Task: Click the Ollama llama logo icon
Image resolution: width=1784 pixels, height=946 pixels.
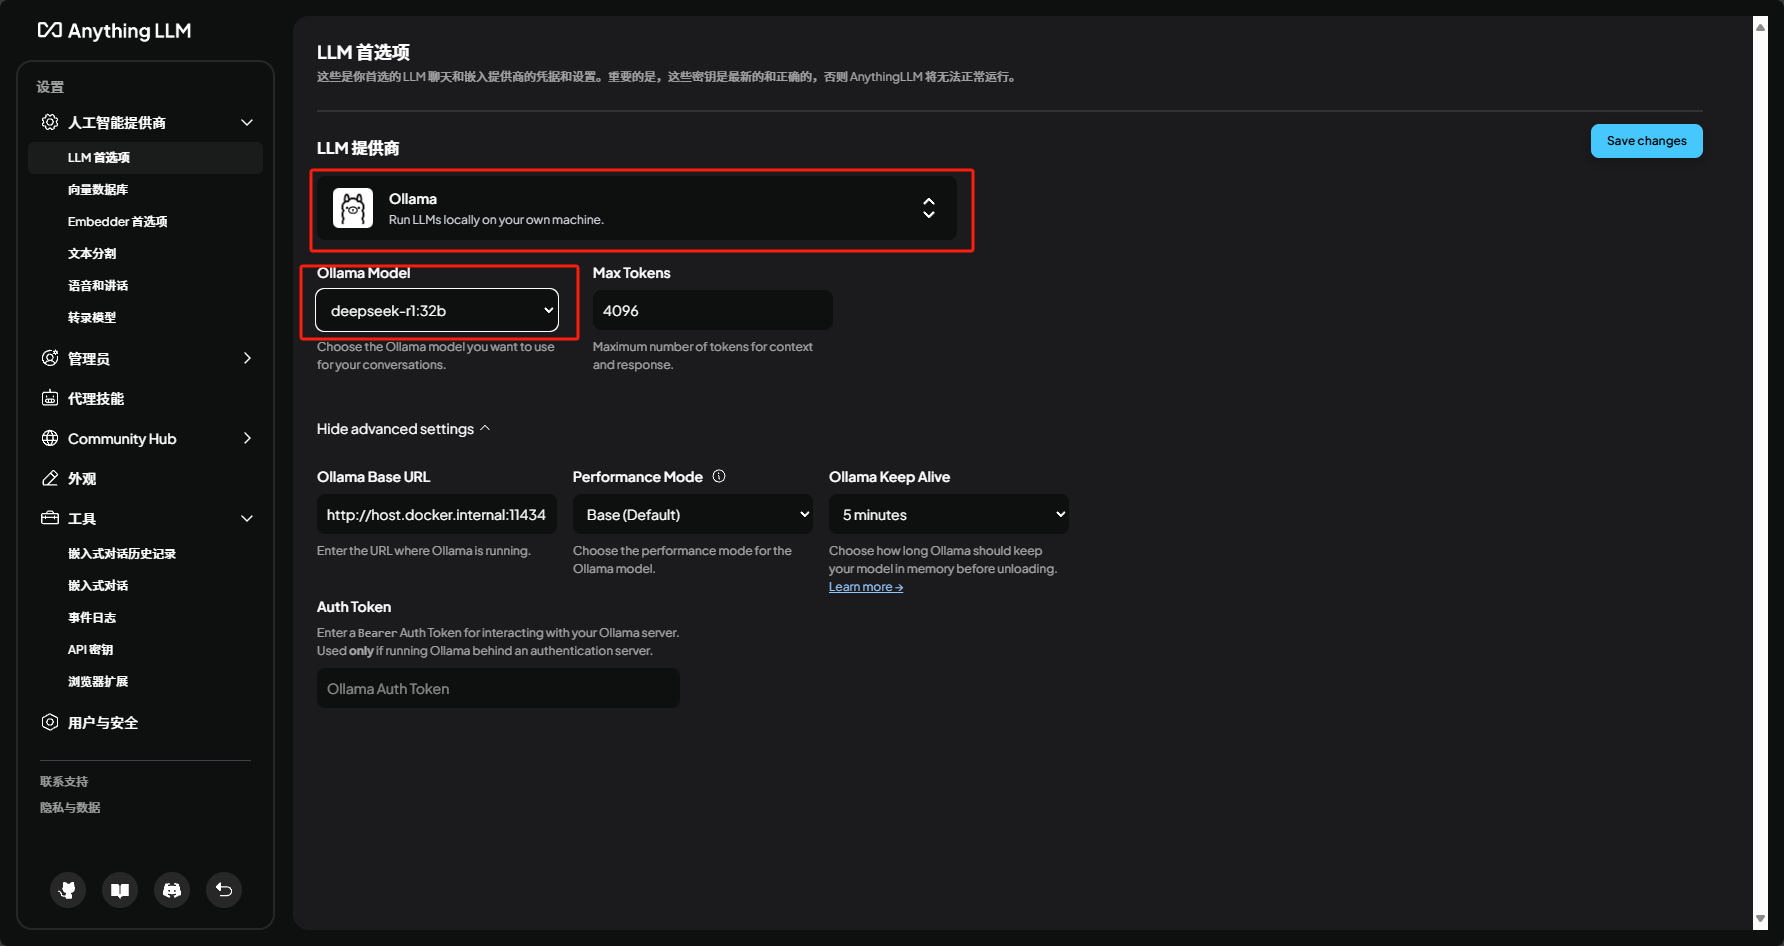Action: 353,208
